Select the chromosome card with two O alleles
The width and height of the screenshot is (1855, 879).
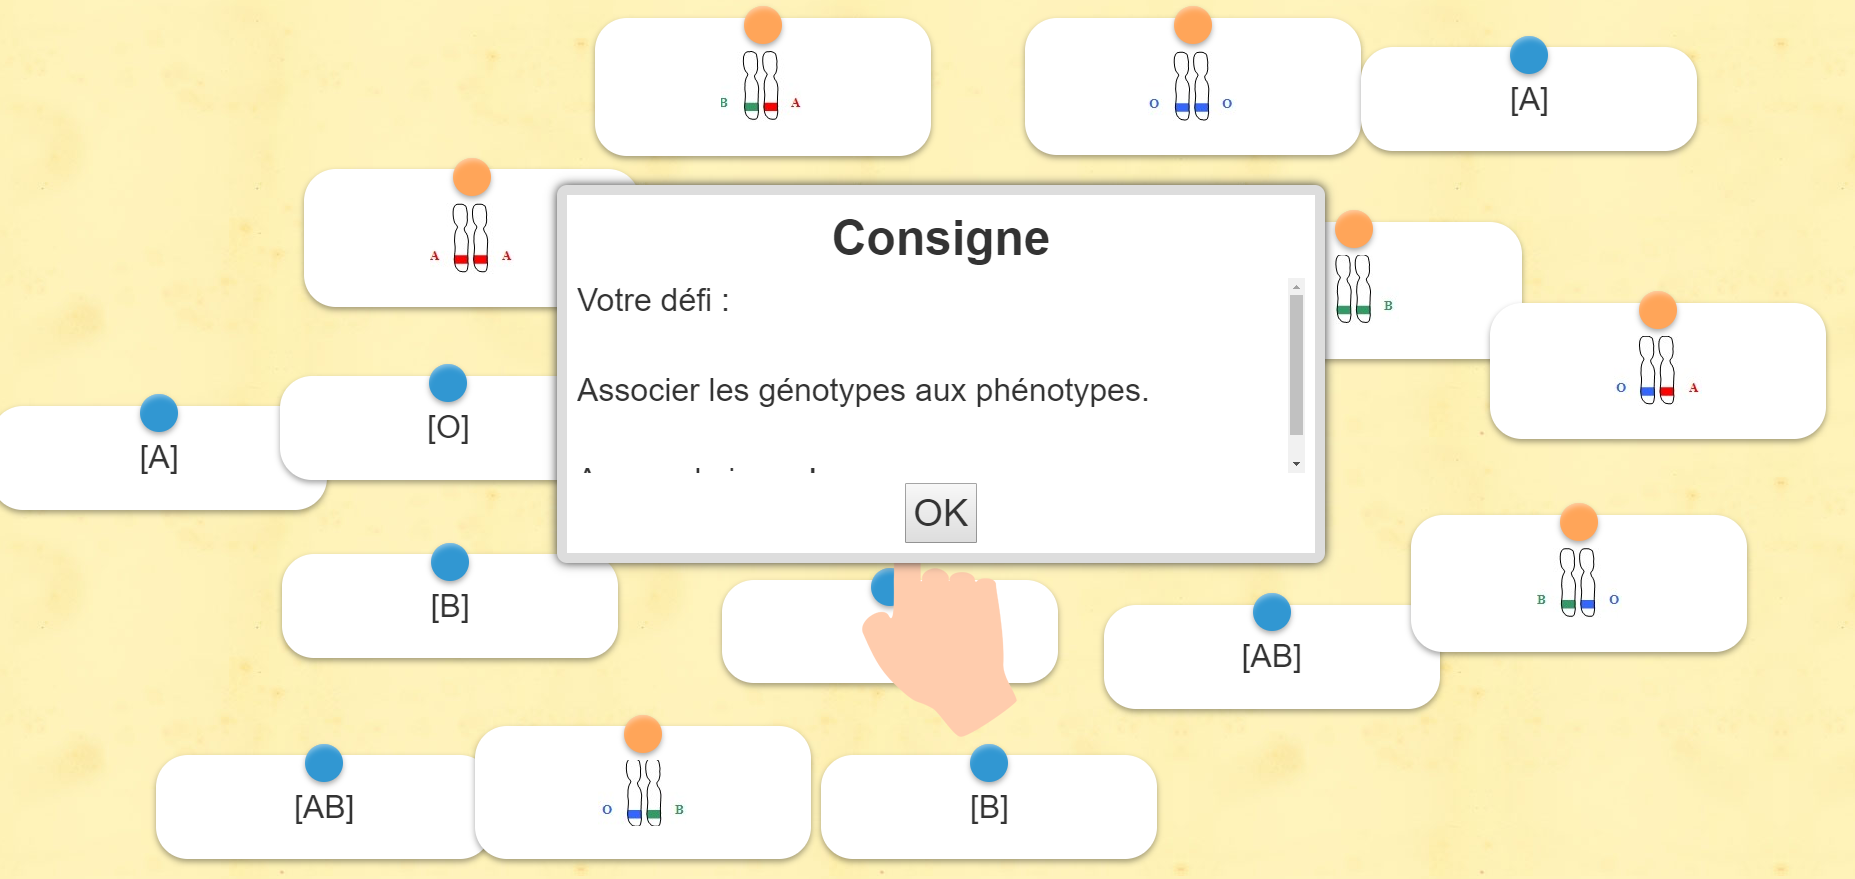point(1192,87)
